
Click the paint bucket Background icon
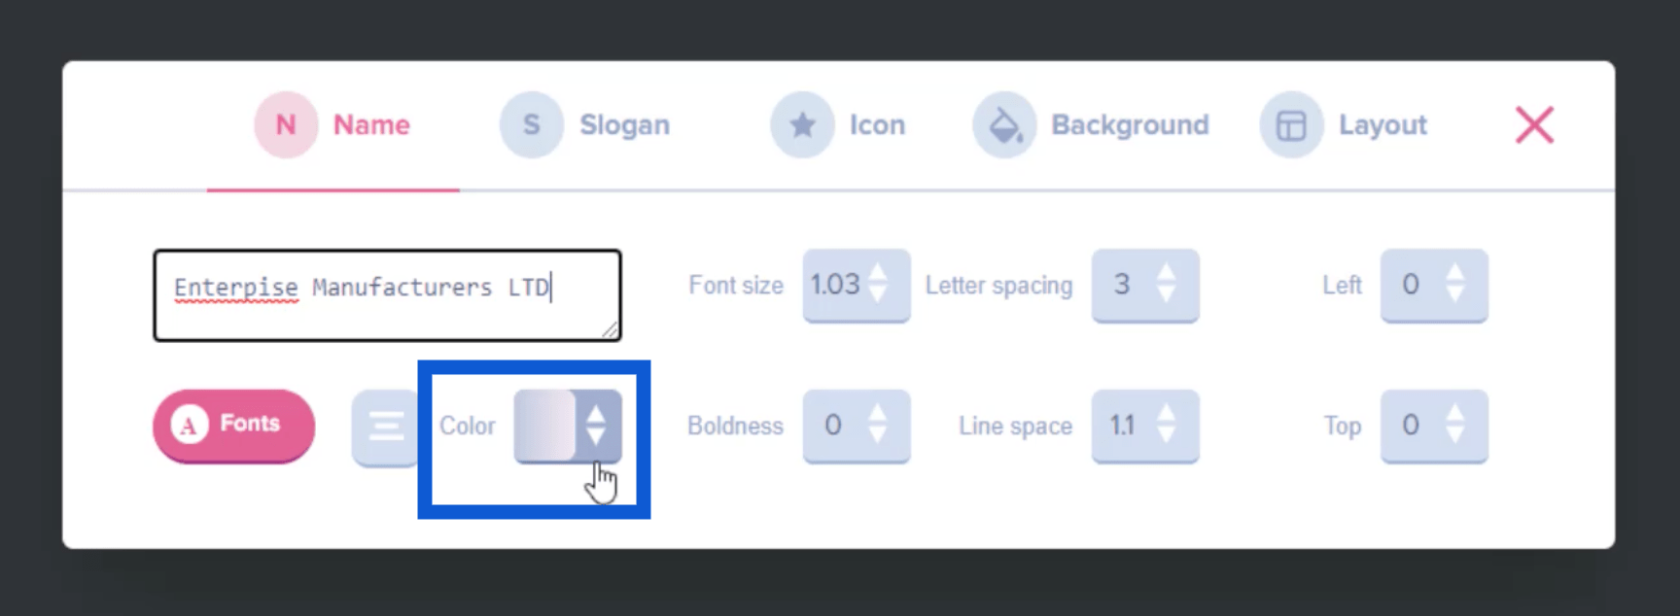(x=1004, y=125)
